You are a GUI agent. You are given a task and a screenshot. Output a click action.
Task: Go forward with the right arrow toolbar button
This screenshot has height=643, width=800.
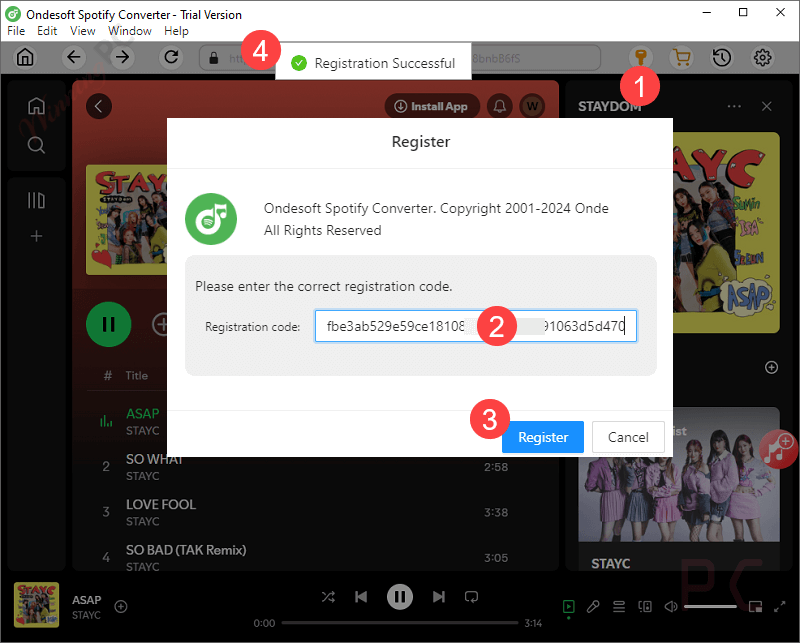[122, 57]
